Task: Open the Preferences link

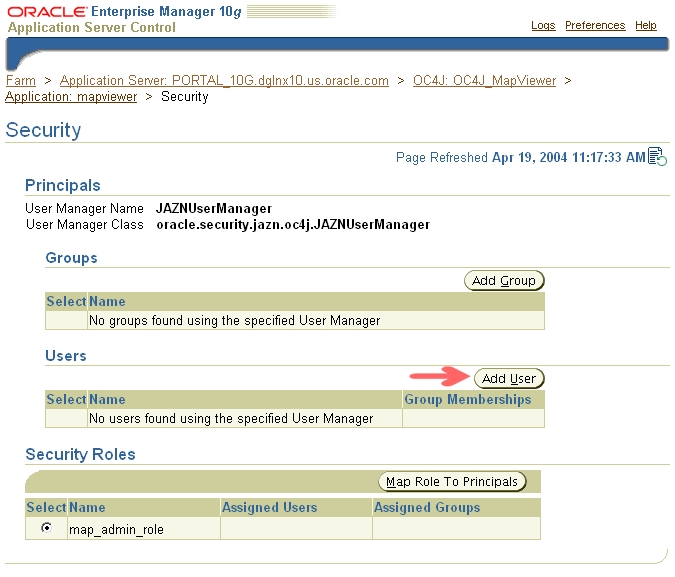Action: pos(595,25)
